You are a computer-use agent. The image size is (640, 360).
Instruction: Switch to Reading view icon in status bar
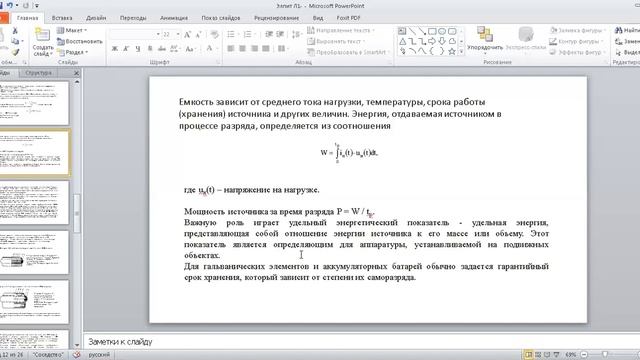(x=547, y=355)
